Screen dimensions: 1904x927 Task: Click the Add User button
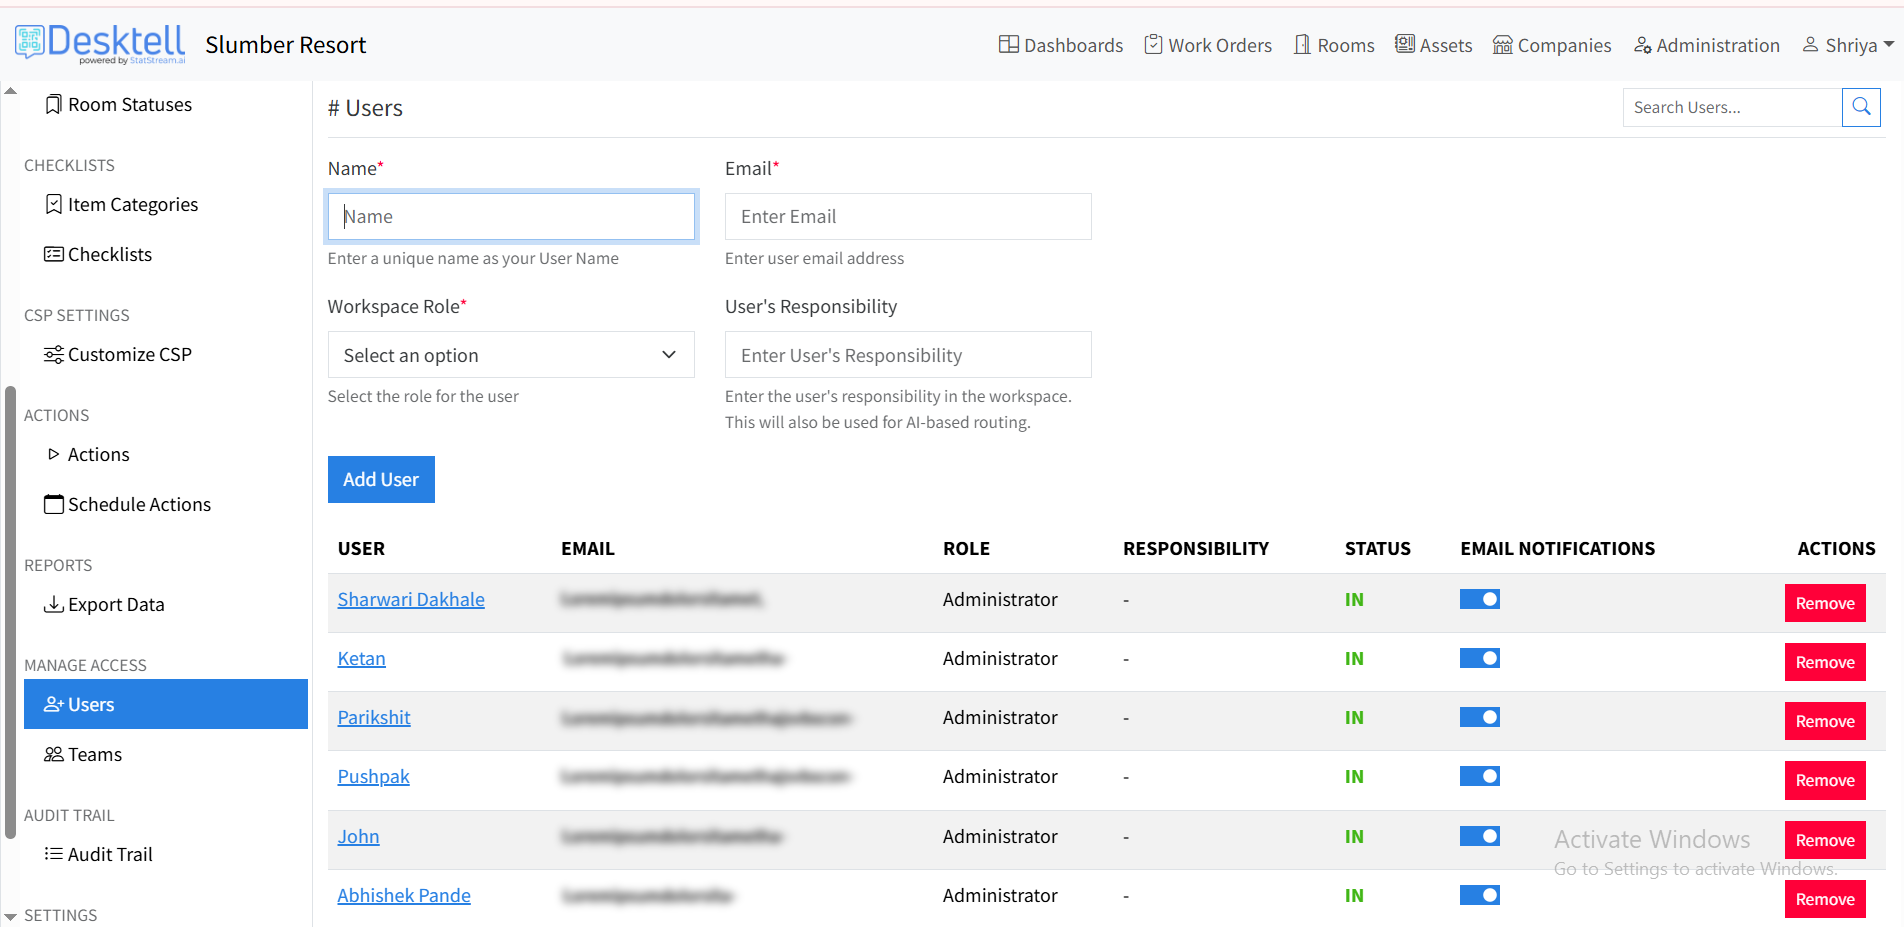tap(381, 480)
